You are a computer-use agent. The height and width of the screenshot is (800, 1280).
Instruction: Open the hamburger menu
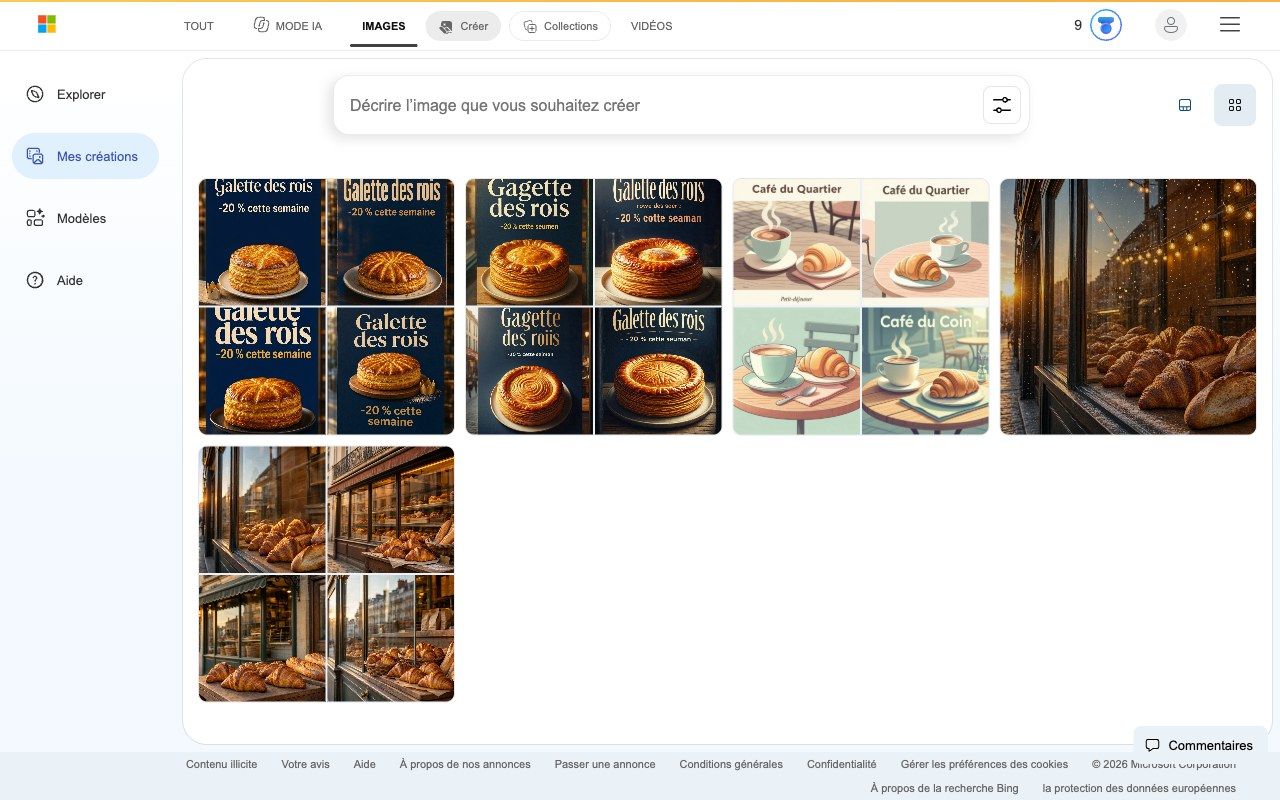[x=1230, y=25]
